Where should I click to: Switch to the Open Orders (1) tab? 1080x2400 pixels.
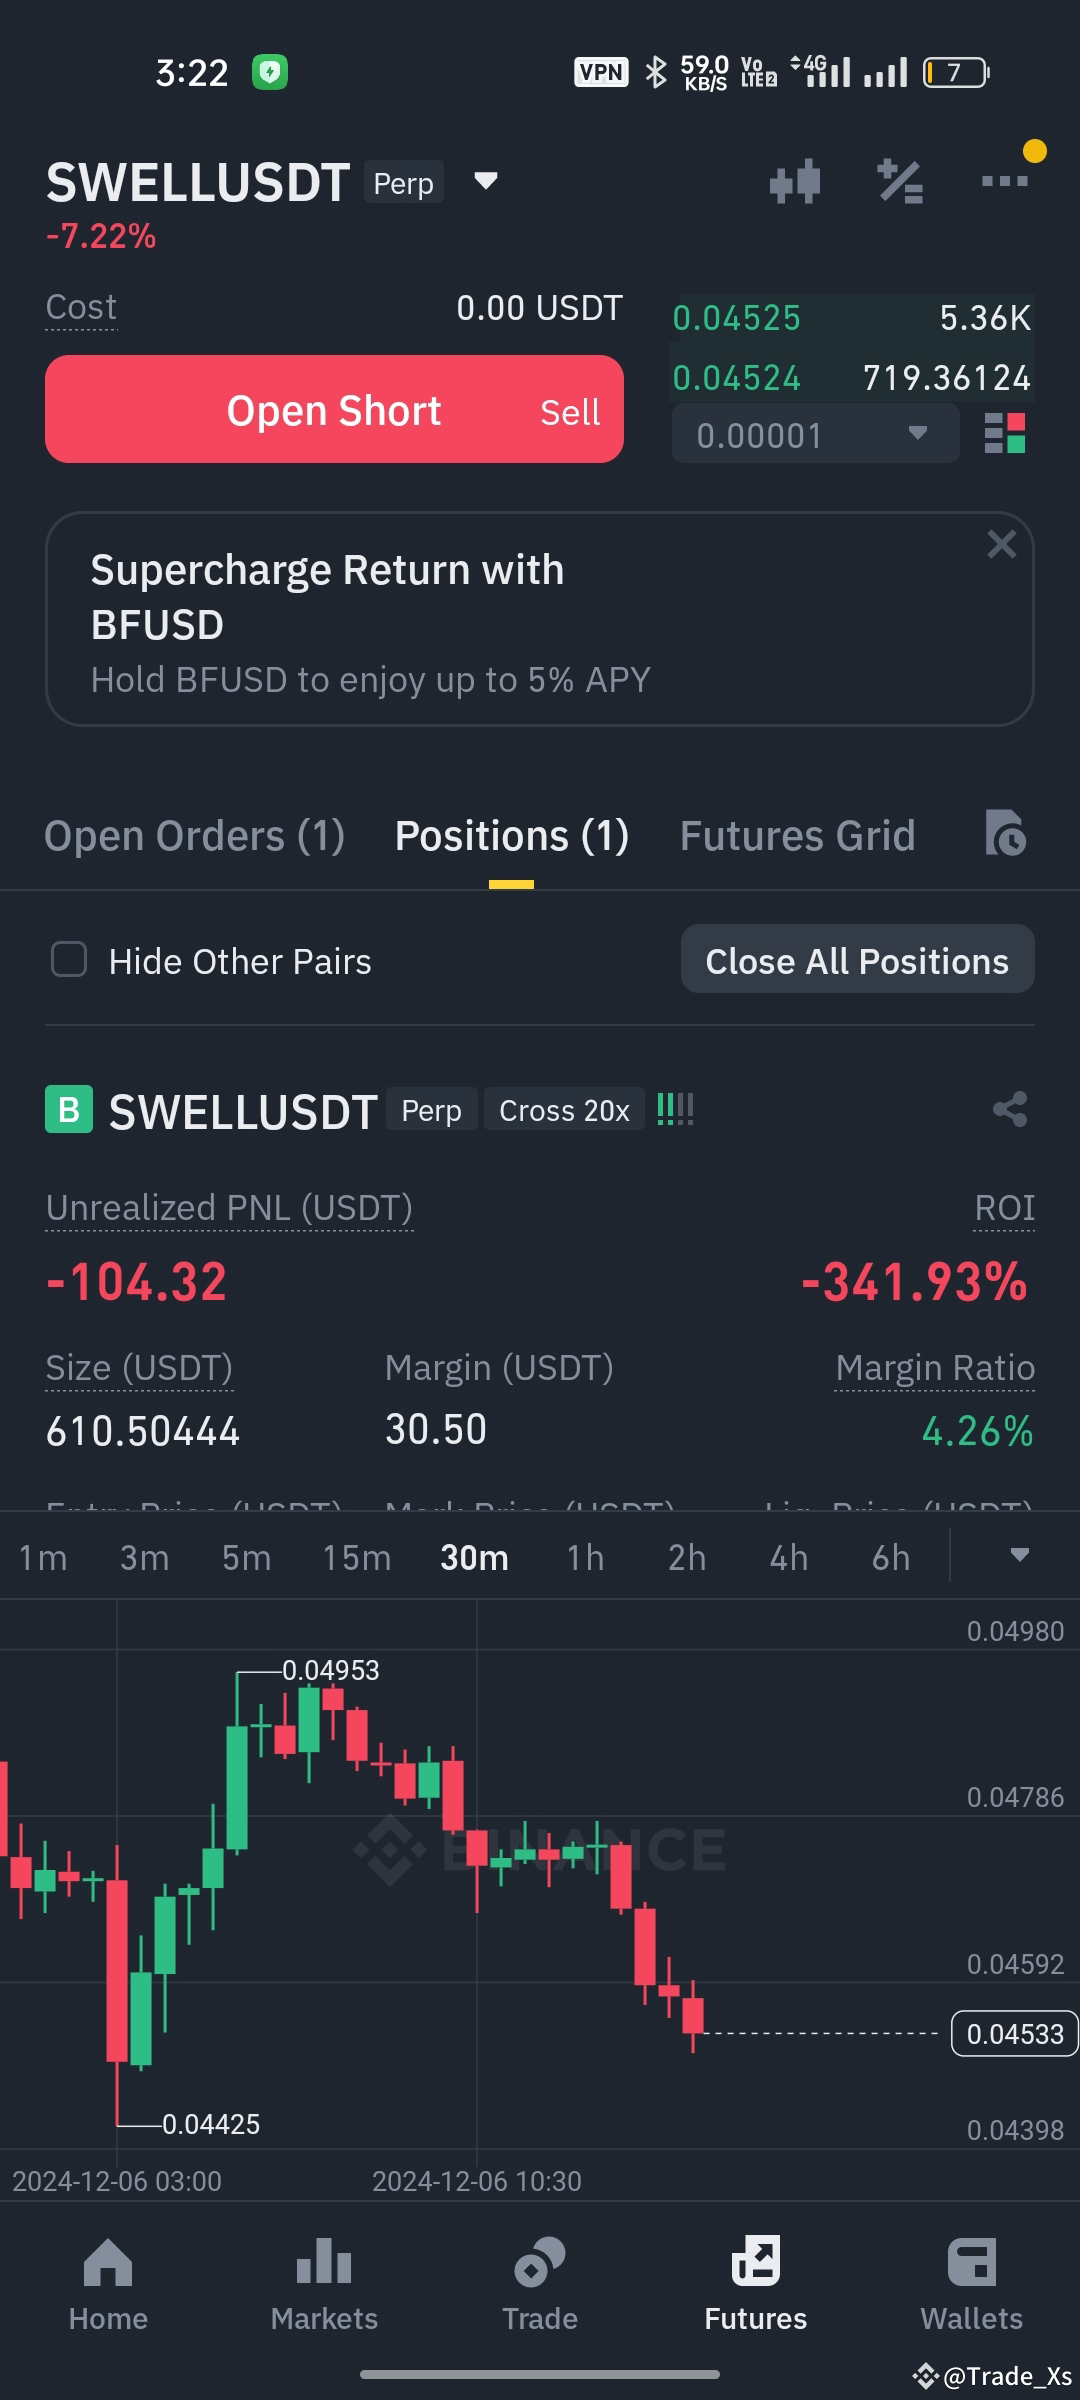tap(195, 836)
